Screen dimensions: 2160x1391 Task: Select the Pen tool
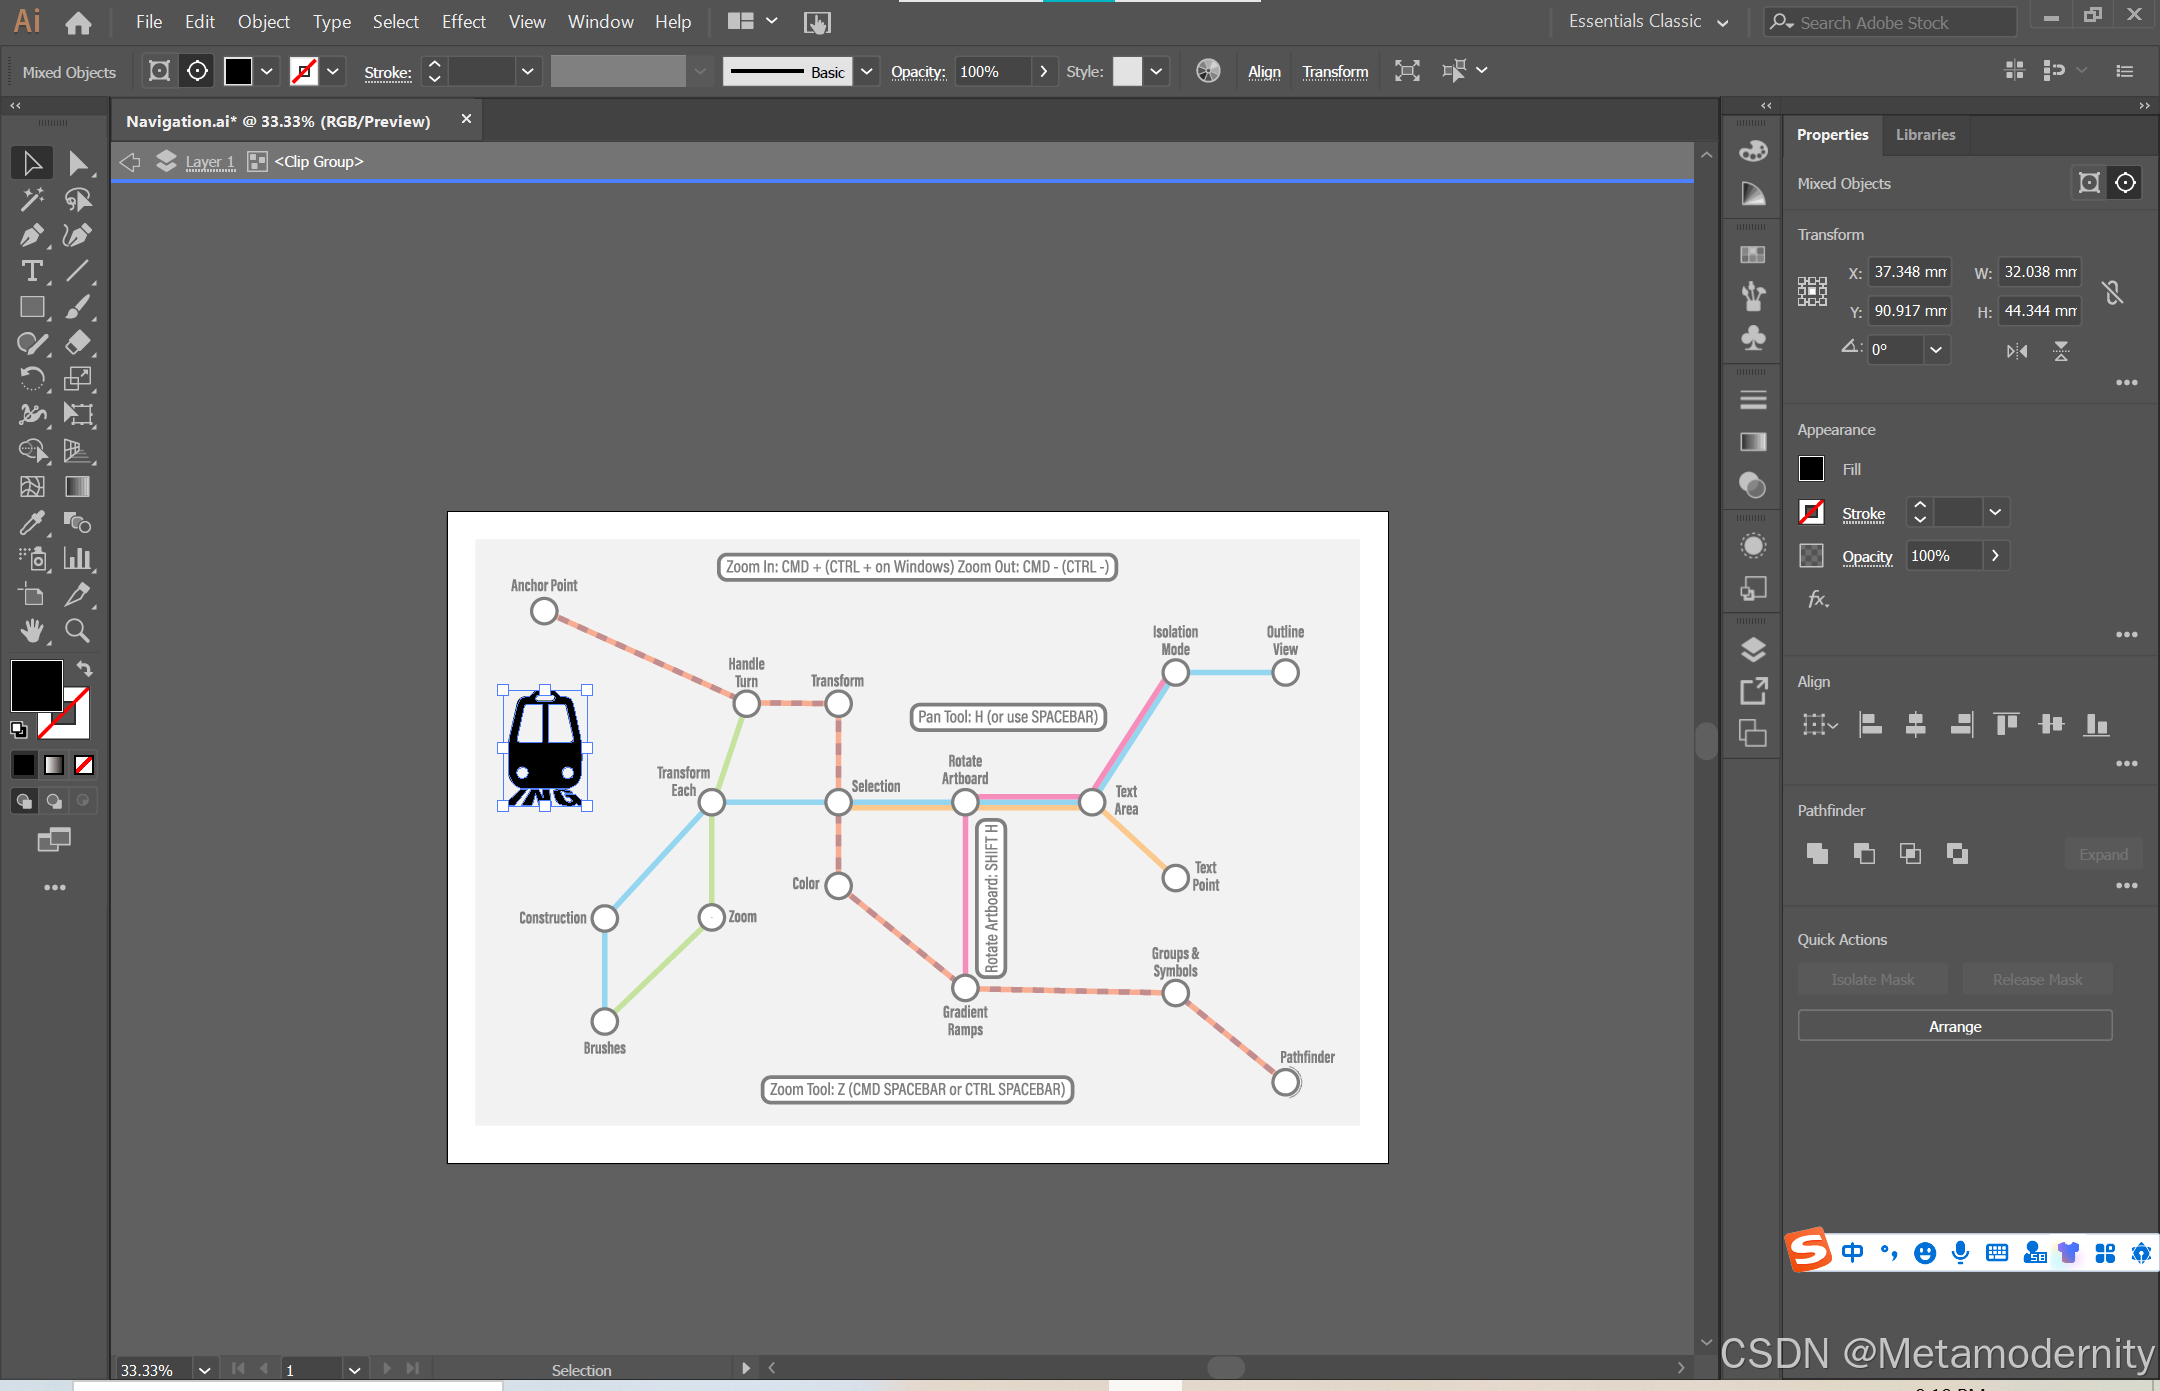[x=31, y=236]
